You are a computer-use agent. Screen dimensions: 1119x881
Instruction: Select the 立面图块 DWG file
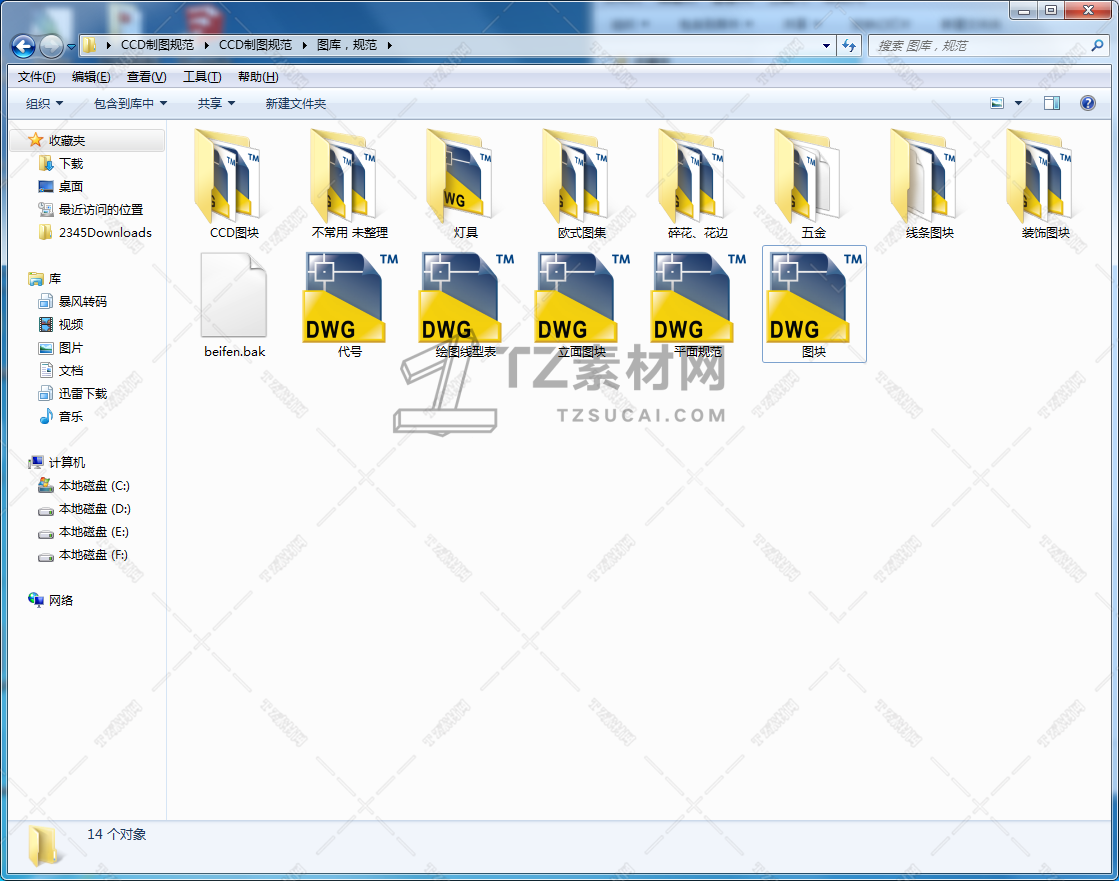point(582,305)
